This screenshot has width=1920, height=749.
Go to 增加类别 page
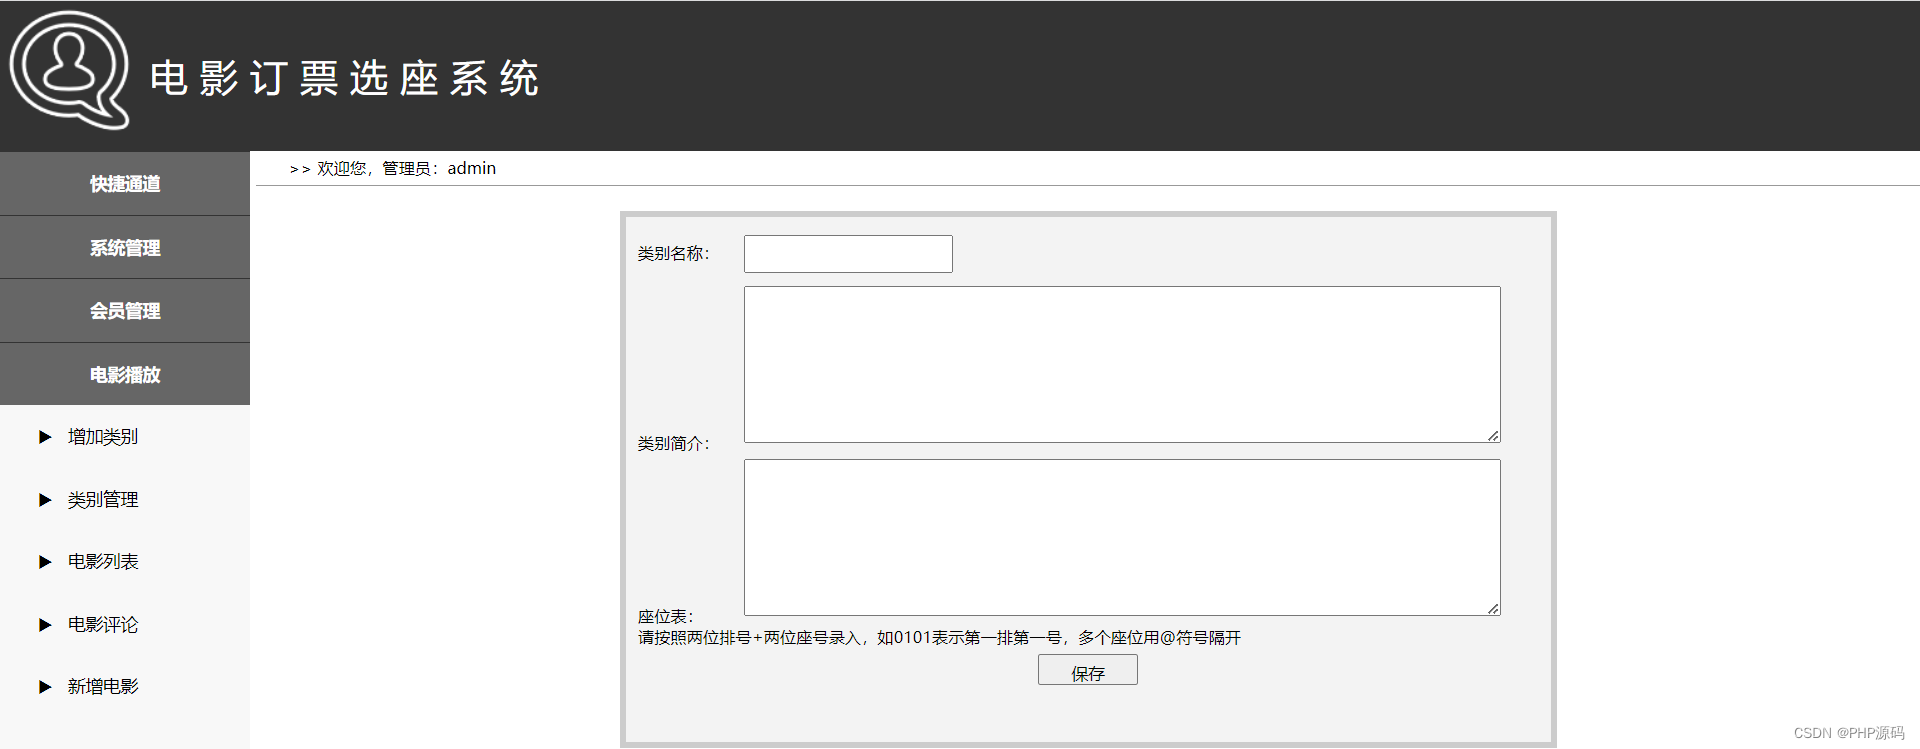click(x=103, y=437)
